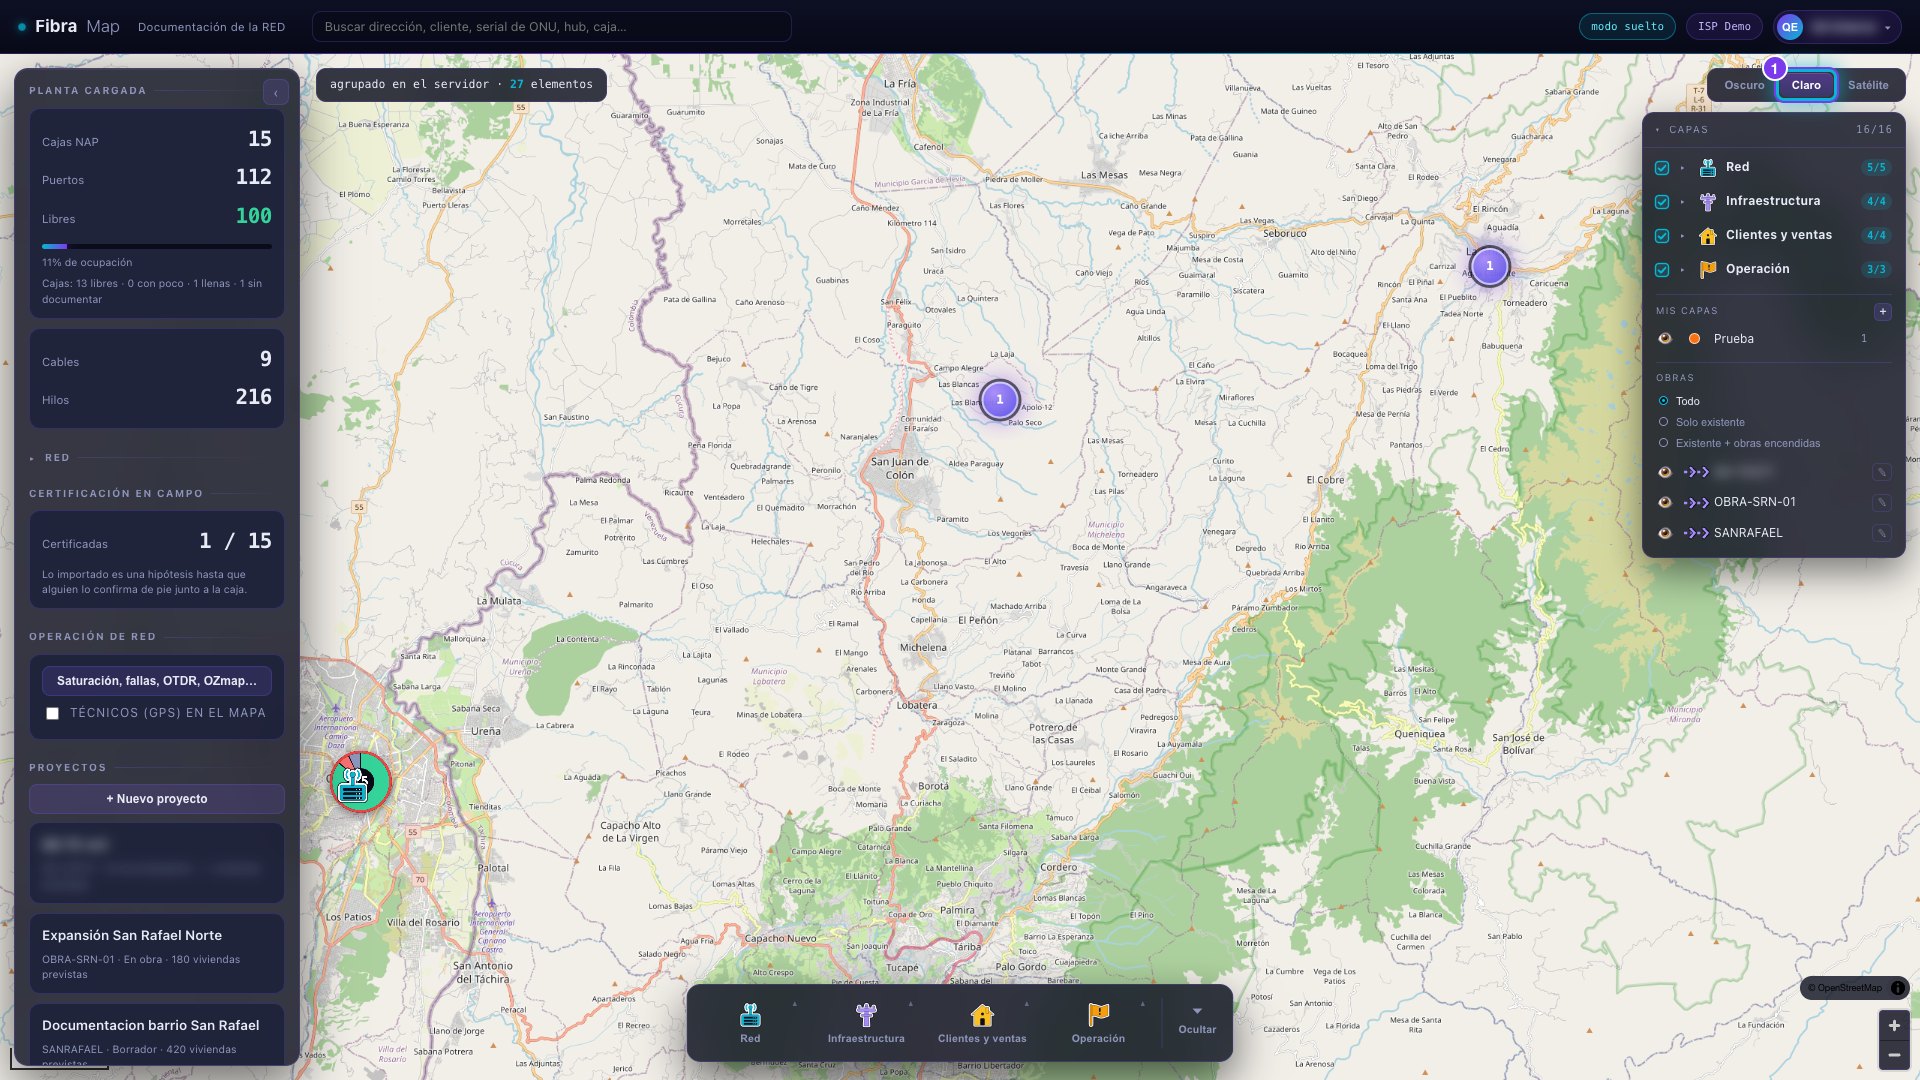Click the Operación flag icon in bottom toolbar
Image resolution: width=1920 pixels, height=1080 pixels.
click(x=1098, y=1015)
